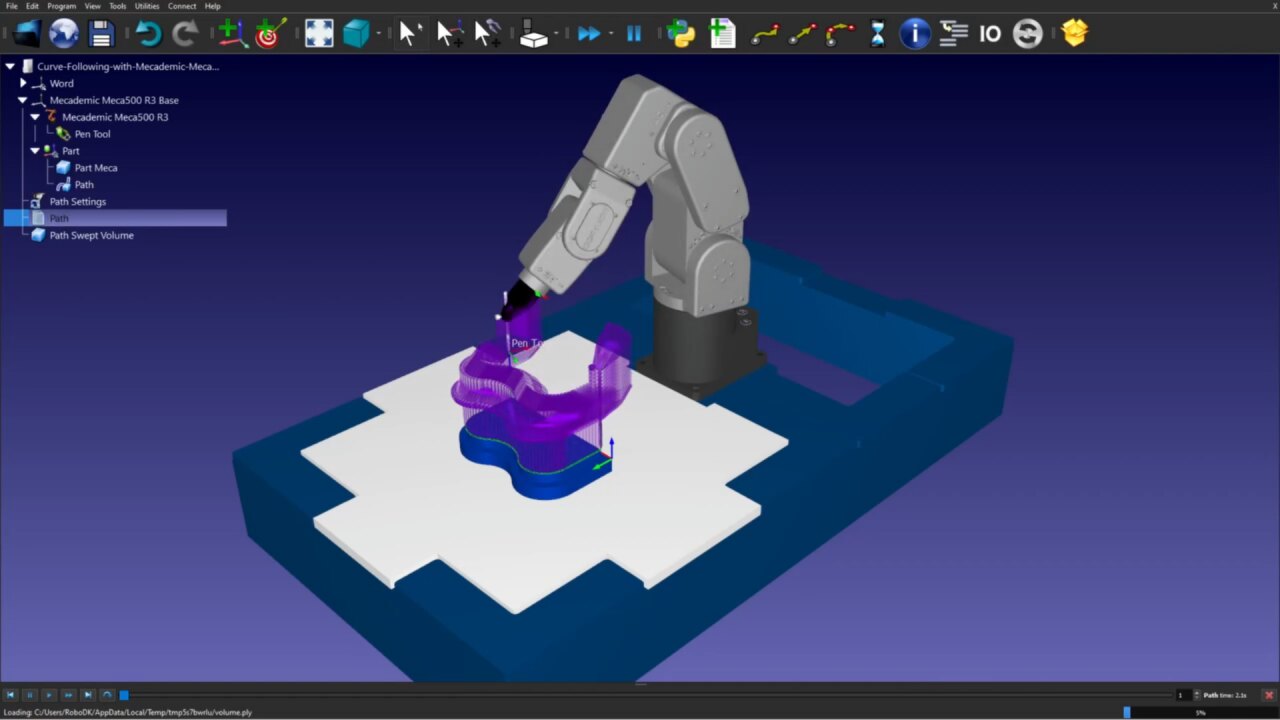1280x720 pixels.
Task: Click the blue timeline slider handle
Action: click(124, 695)
